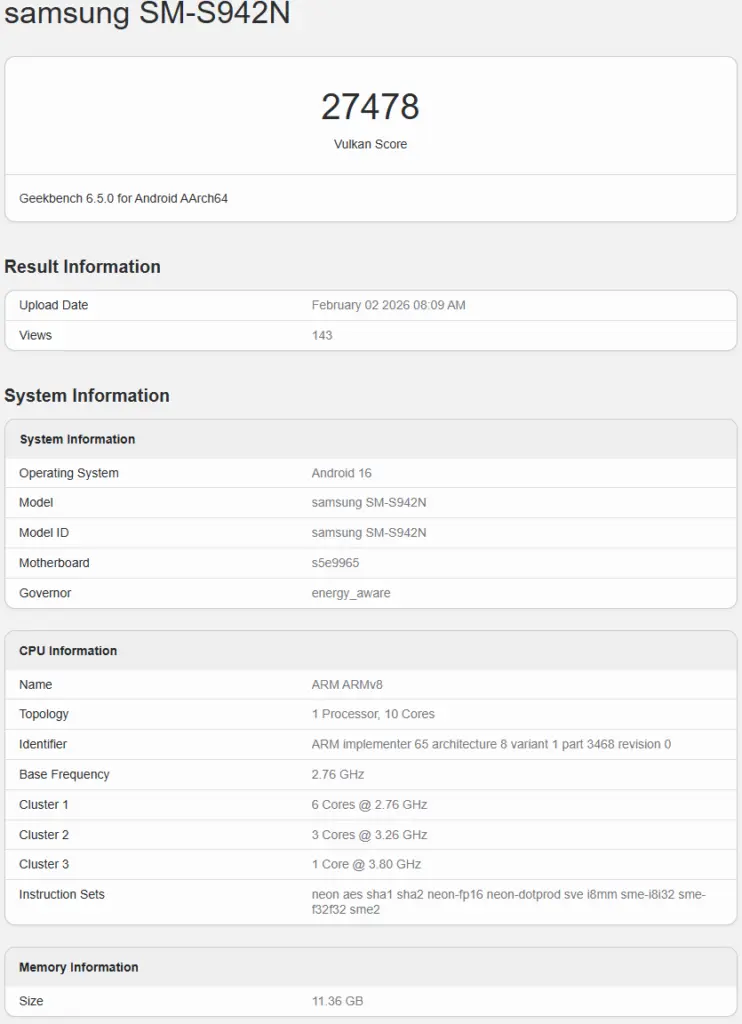Click the Android 16 operating system value
The height and width of the screenshot is (1024, 742).
click(x=341, y=473)
